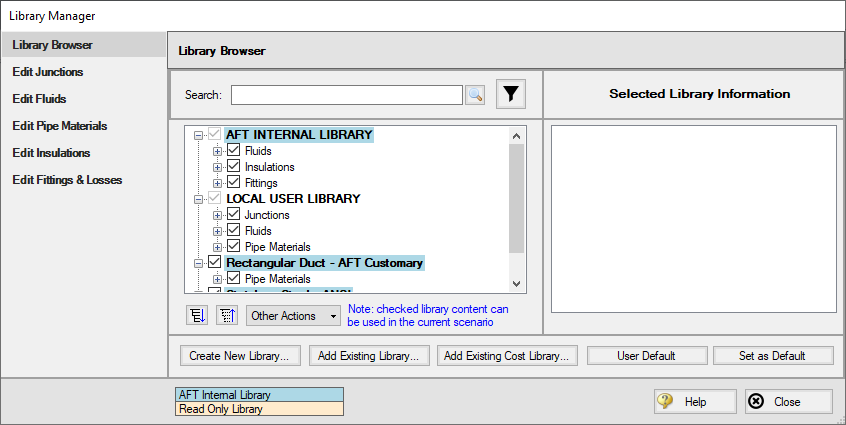846x425 pixels.
Task: Toggle Local User Library Pipe Materials checkbox
Action: coord(234,246)
